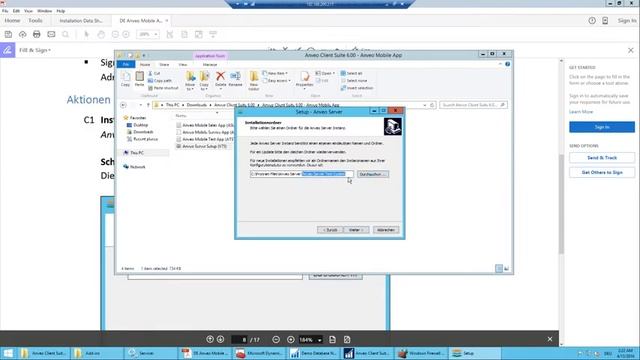
Task: Click the zoom in circle in the Acrobat top toolbar
Action: pyautogui.click(x=126, y=34)
